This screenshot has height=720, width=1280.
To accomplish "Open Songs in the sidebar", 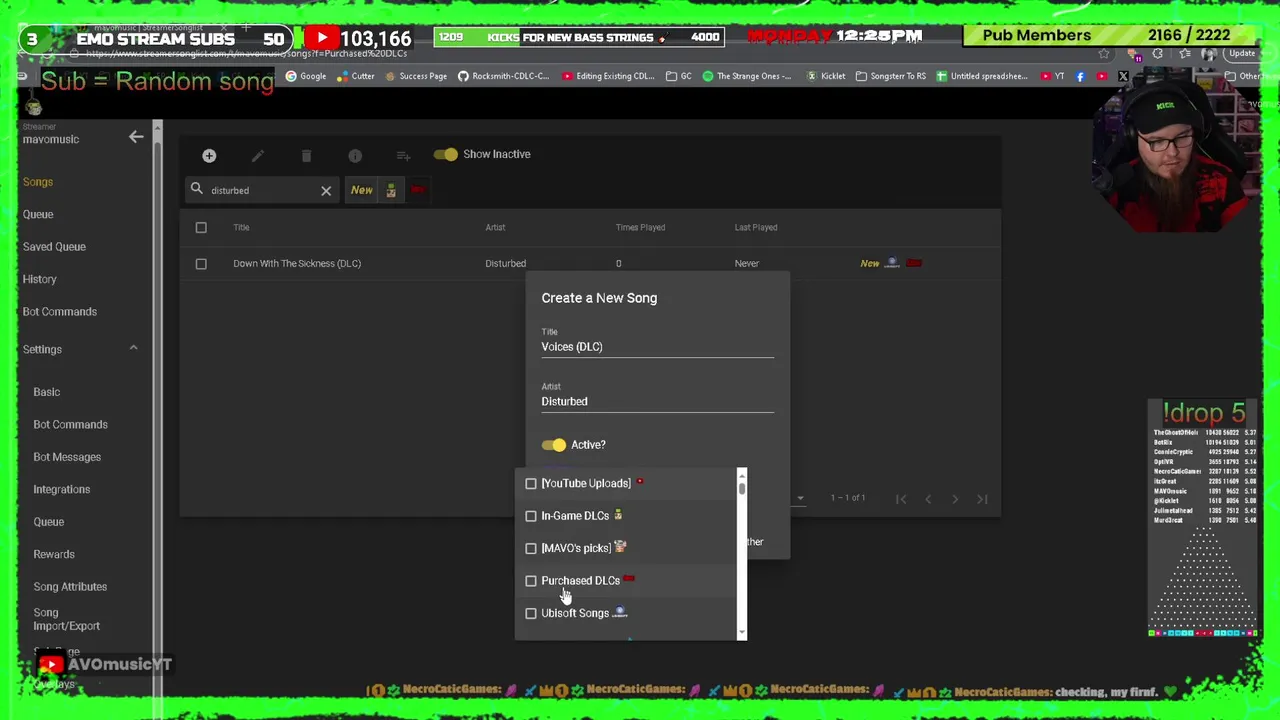I will point(38,182).
